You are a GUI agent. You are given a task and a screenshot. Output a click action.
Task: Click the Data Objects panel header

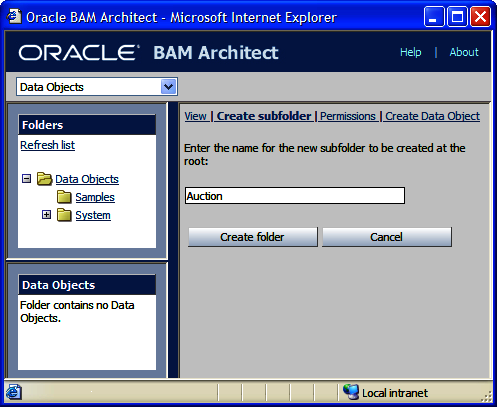click(x=87, y=285)
